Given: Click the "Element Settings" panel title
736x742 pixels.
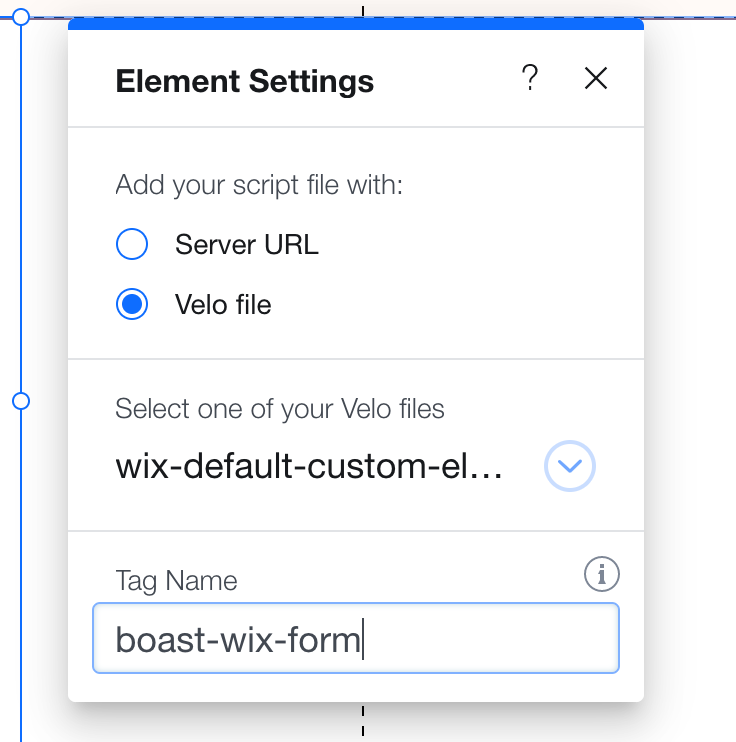Looking at the screenshot, I should pyautogui.click(x=245, y=81).
